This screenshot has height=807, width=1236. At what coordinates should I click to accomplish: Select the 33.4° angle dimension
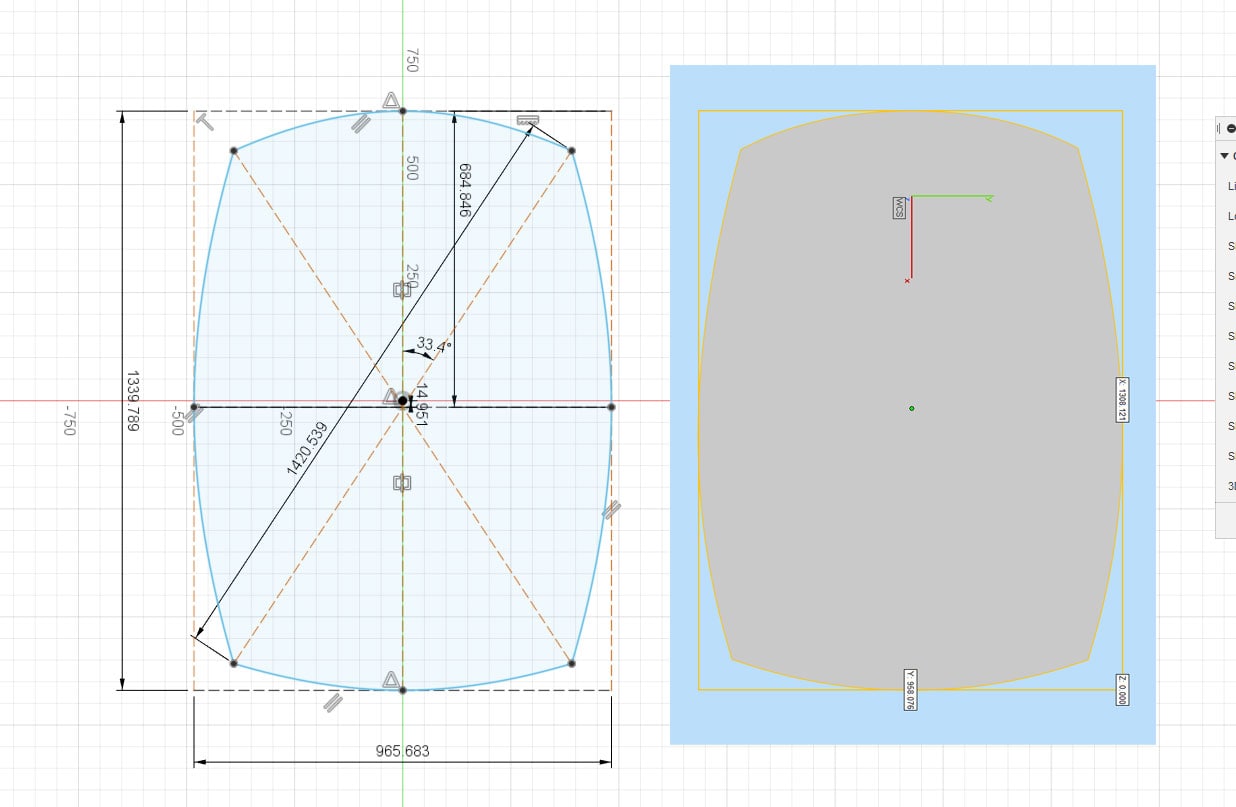[x=434, y=346]
